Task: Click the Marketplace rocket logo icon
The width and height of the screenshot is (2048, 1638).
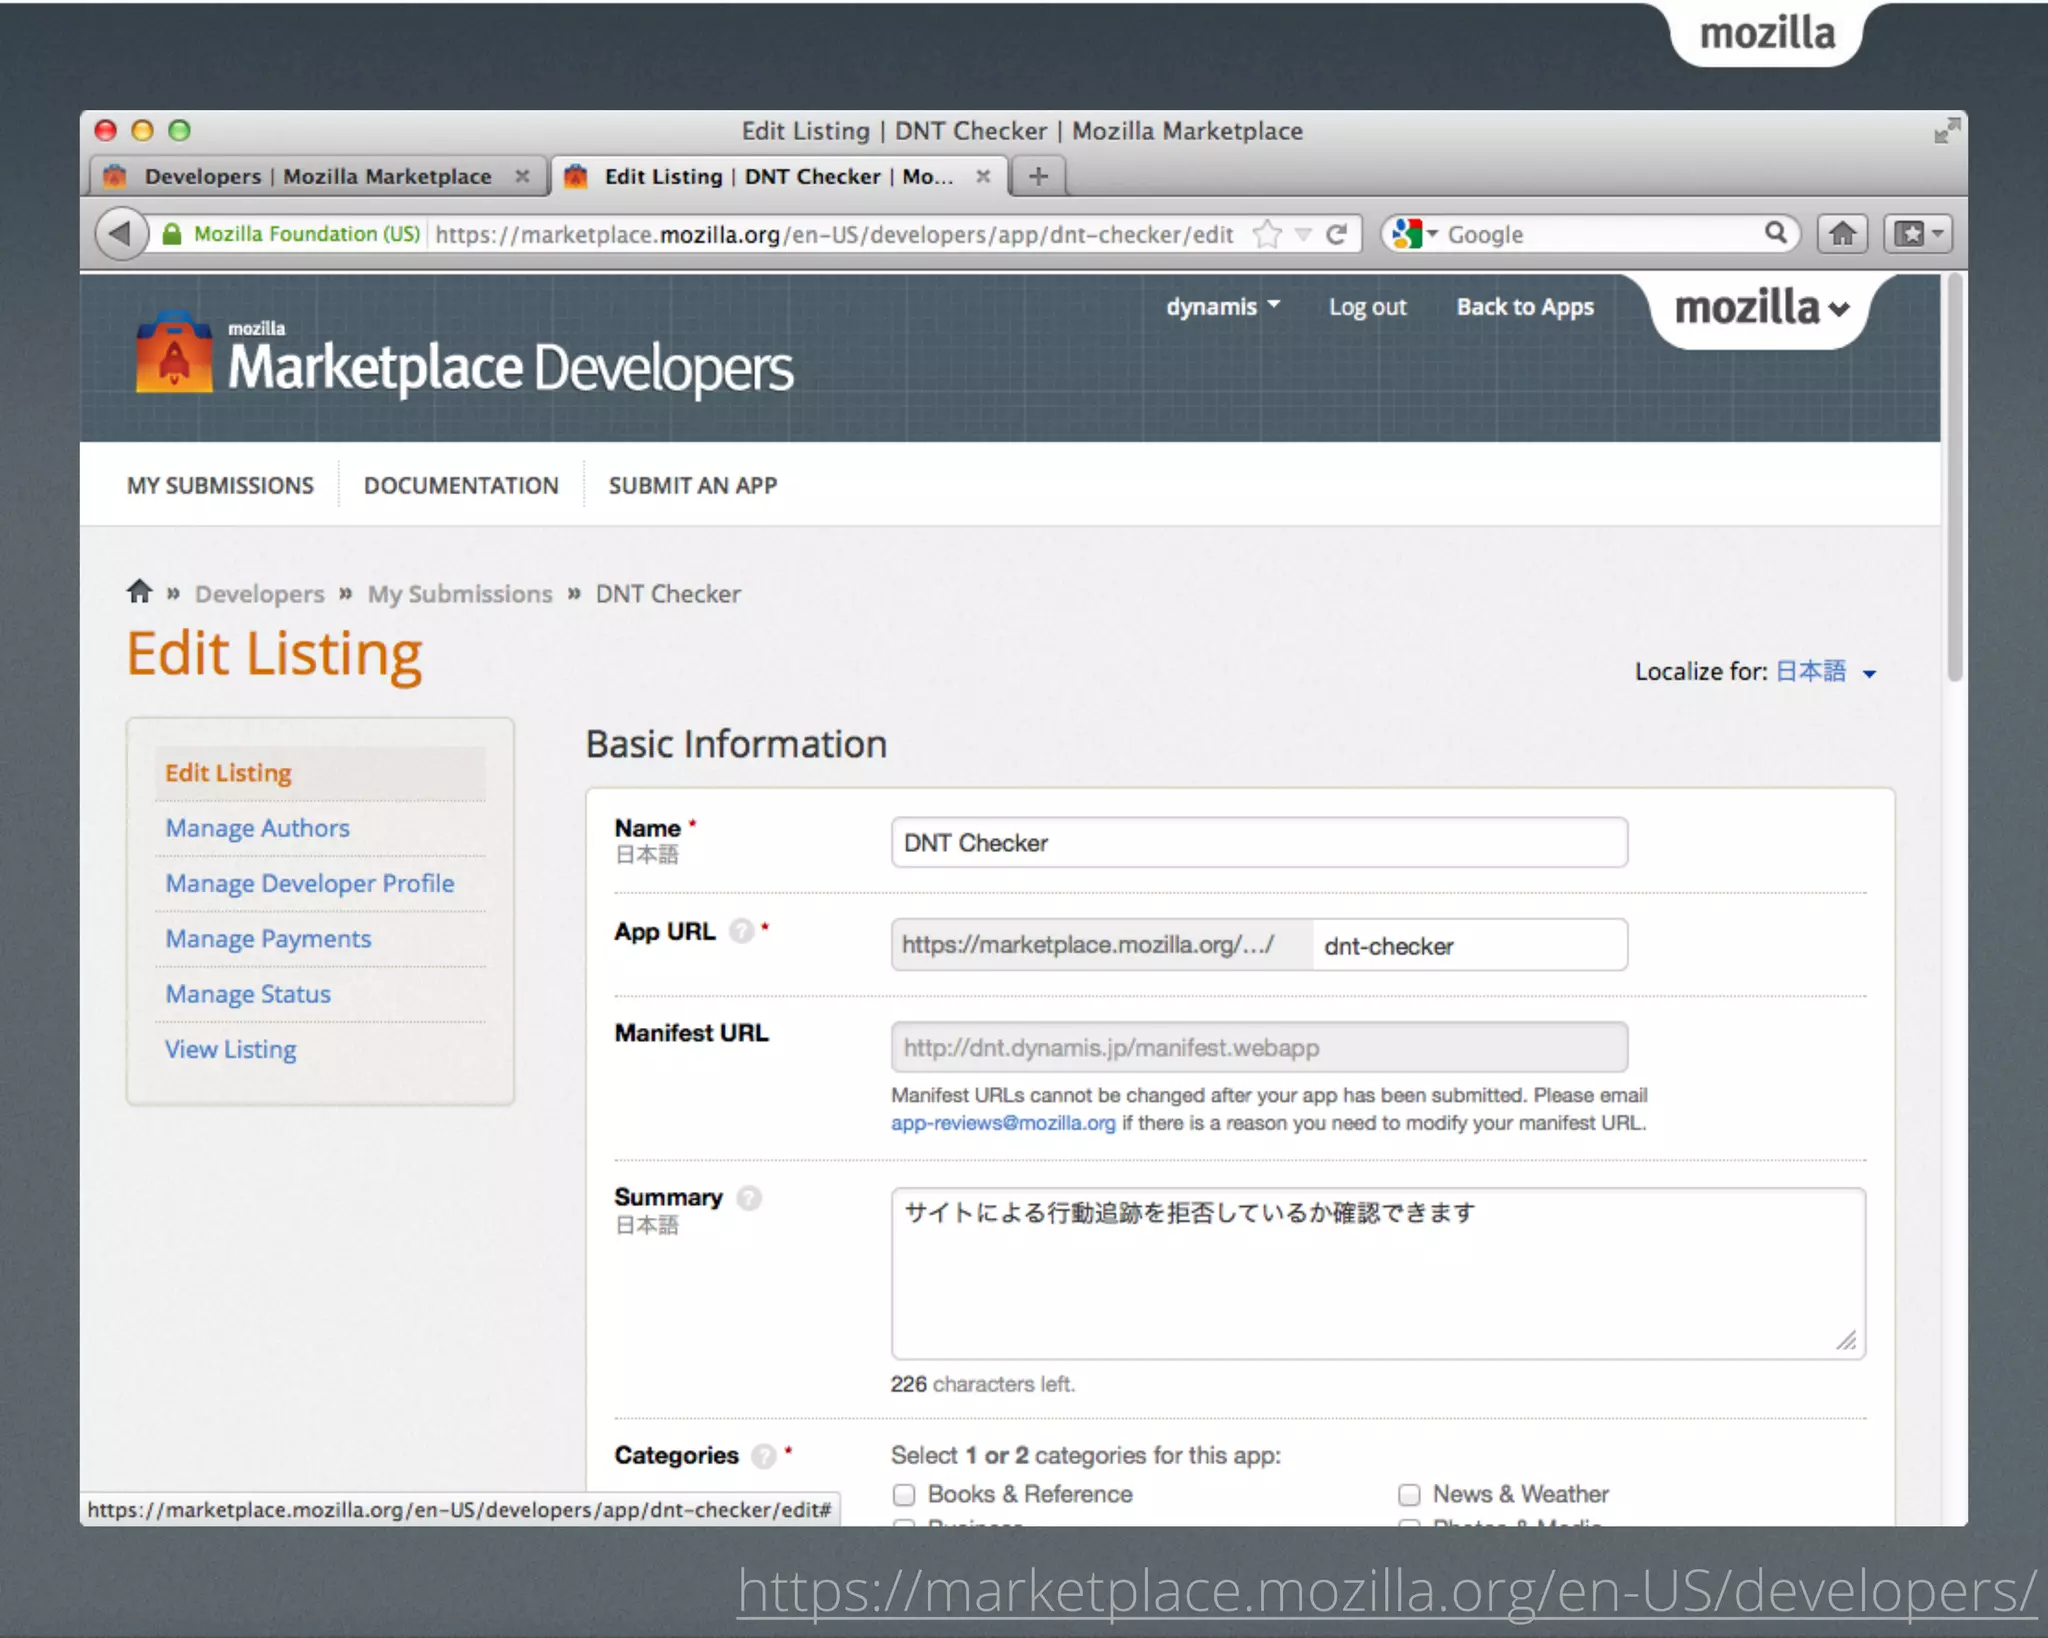Action: (x=174, y=351)
